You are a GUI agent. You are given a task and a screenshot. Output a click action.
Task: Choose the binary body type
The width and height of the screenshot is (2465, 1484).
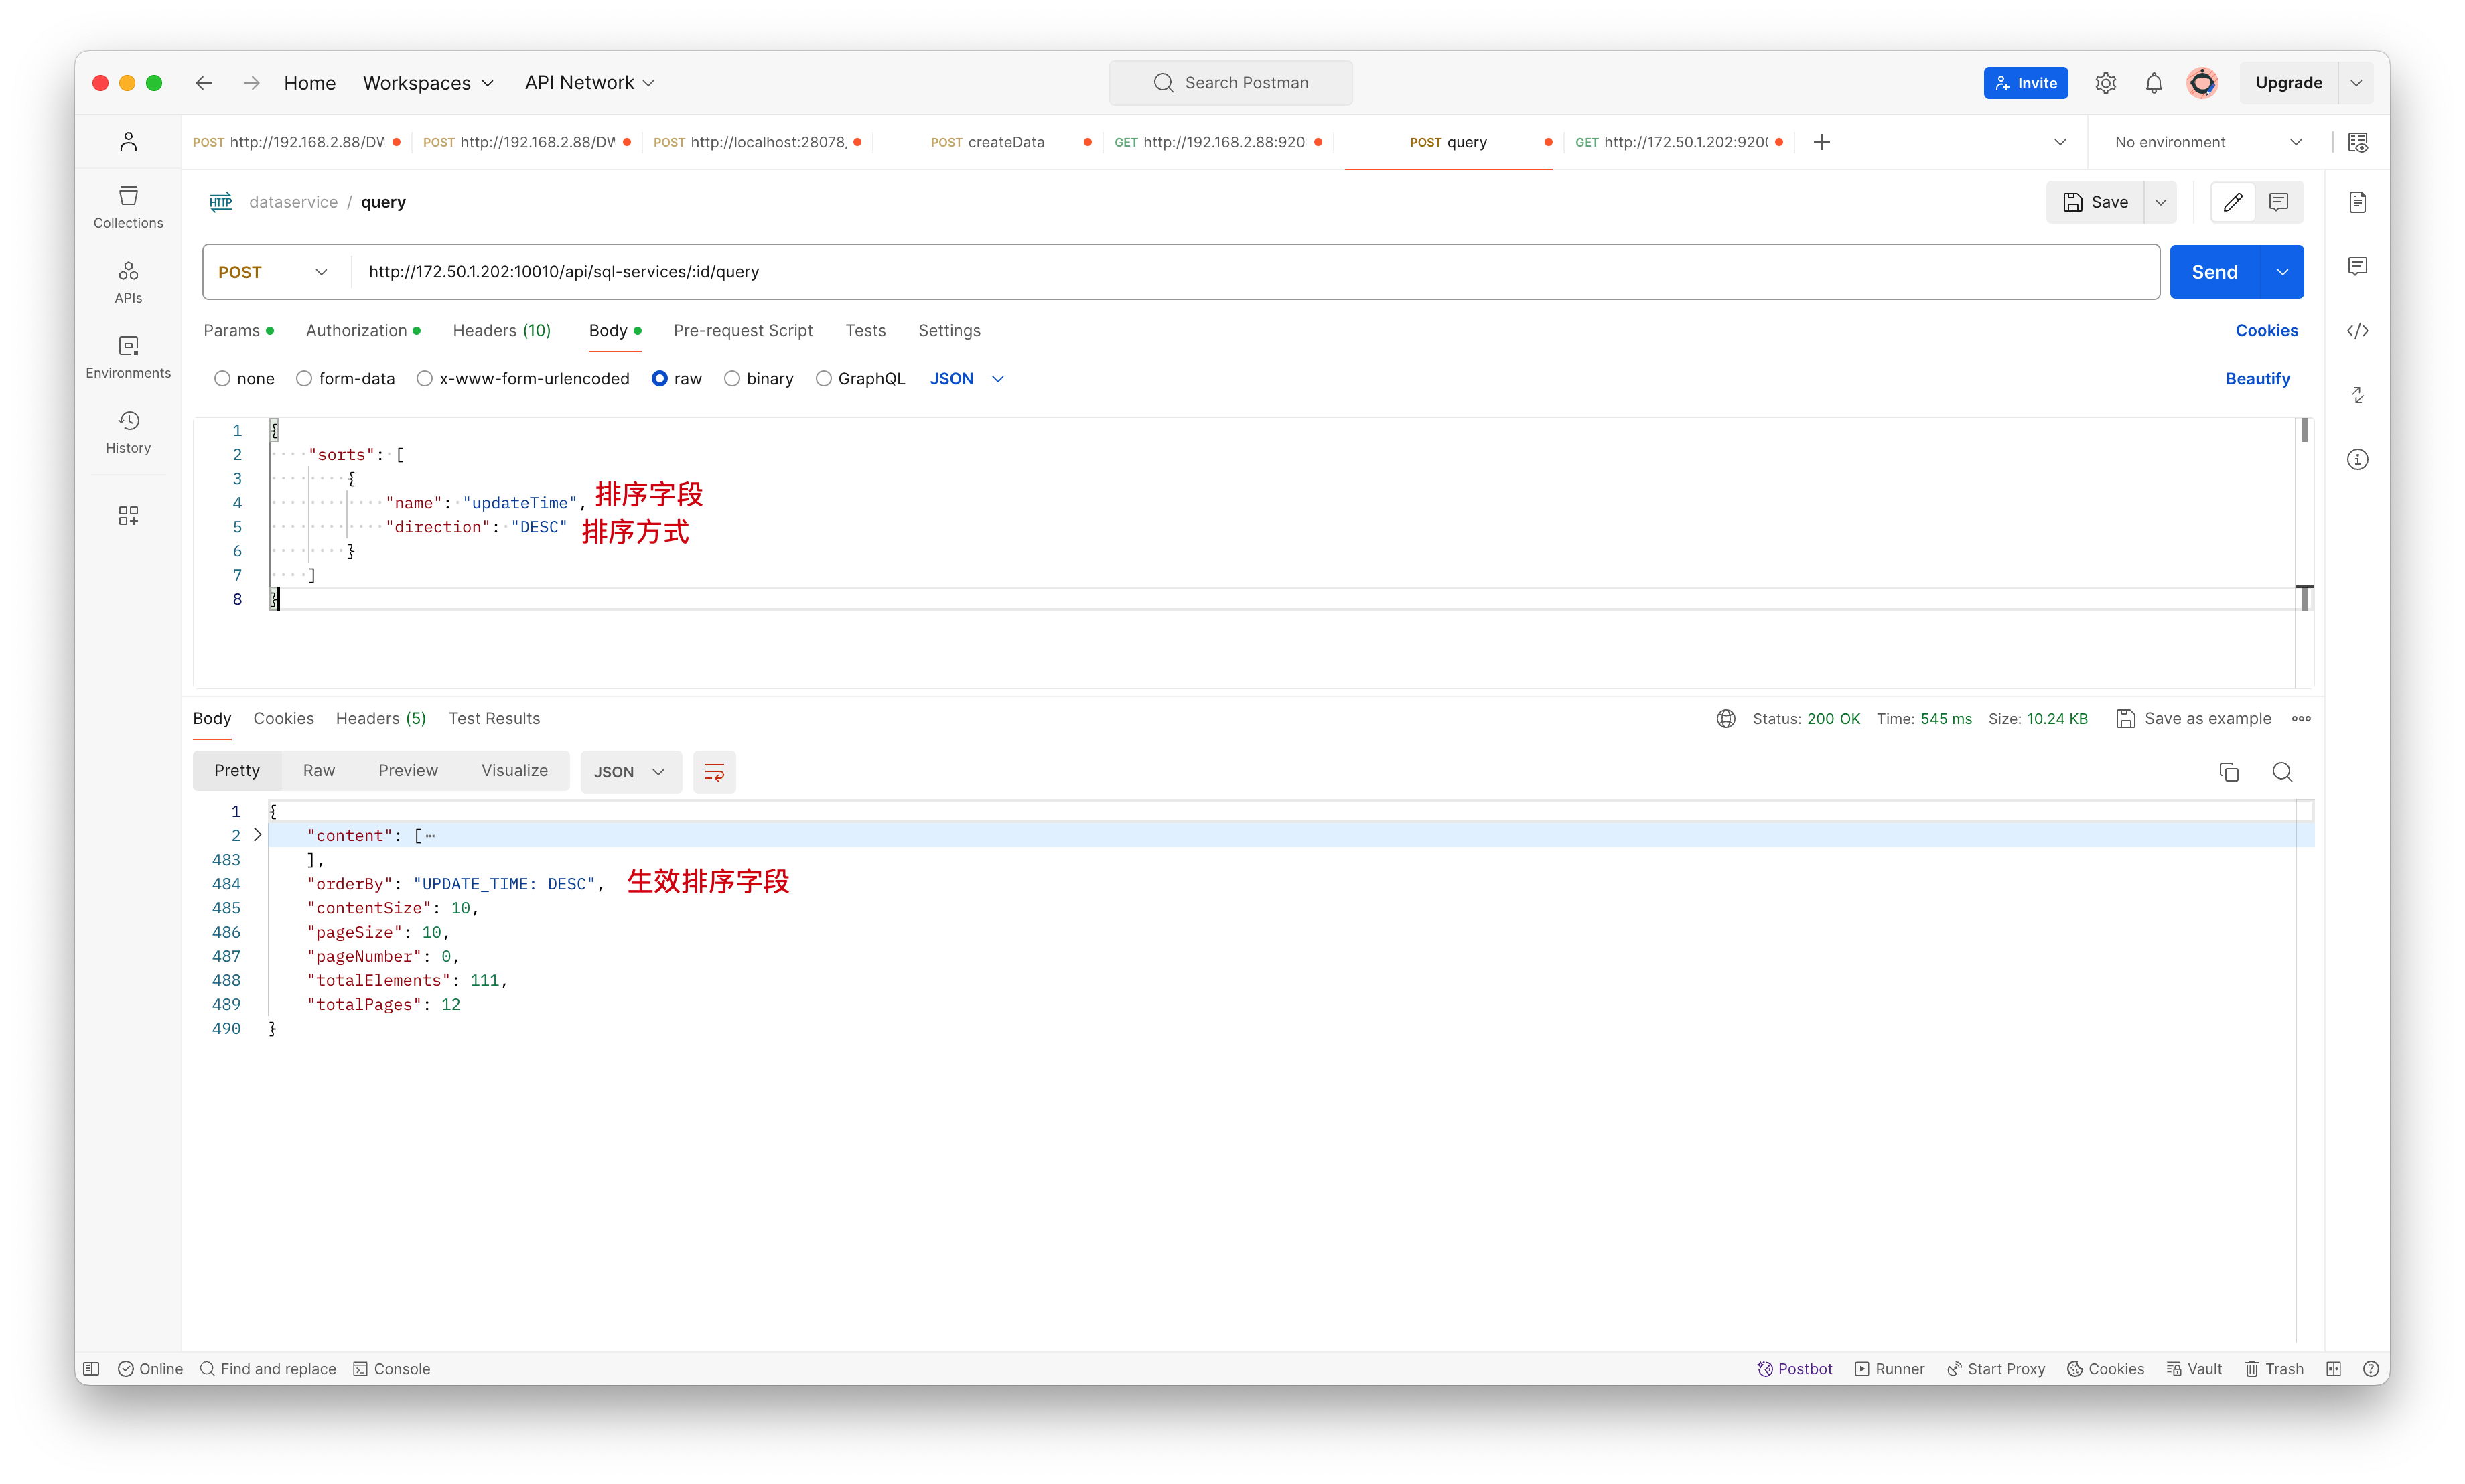point(732,378)
